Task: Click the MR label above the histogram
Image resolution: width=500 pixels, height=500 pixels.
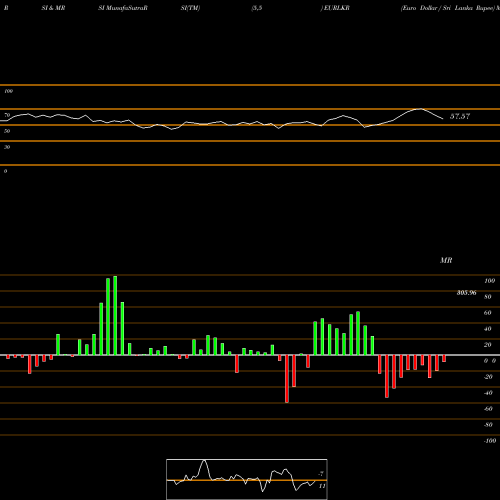Action: coord(446,260)
